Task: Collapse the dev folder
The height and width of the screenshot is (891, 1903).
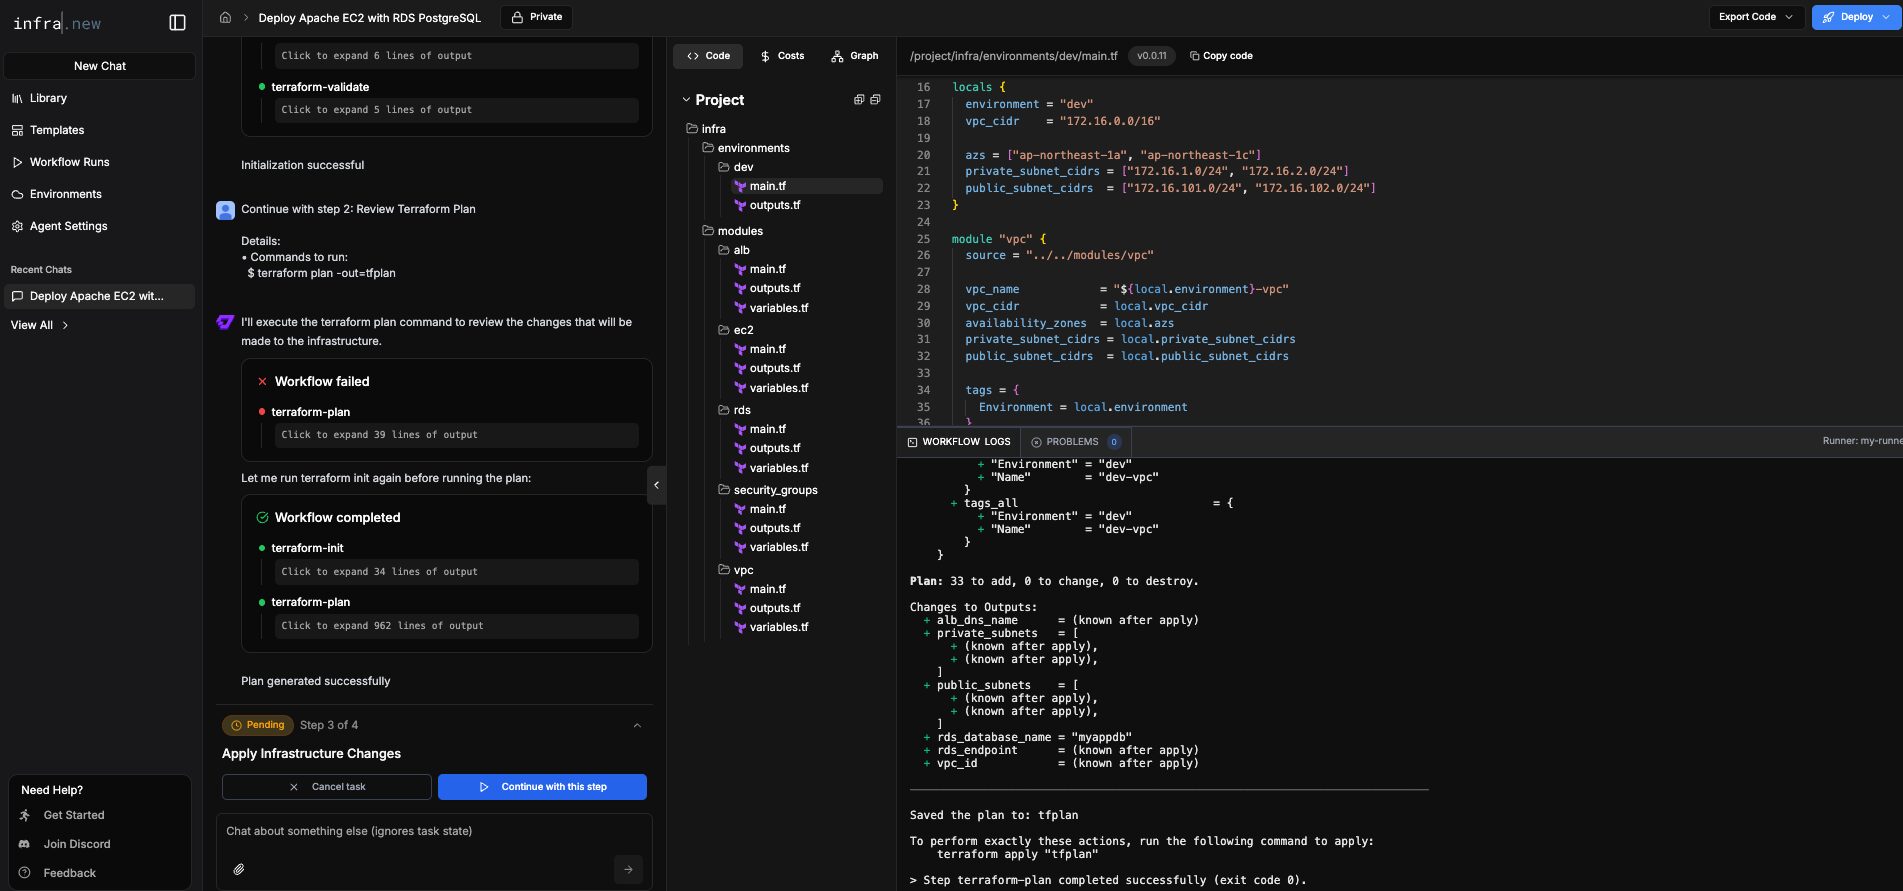Action: pos(736,167)
